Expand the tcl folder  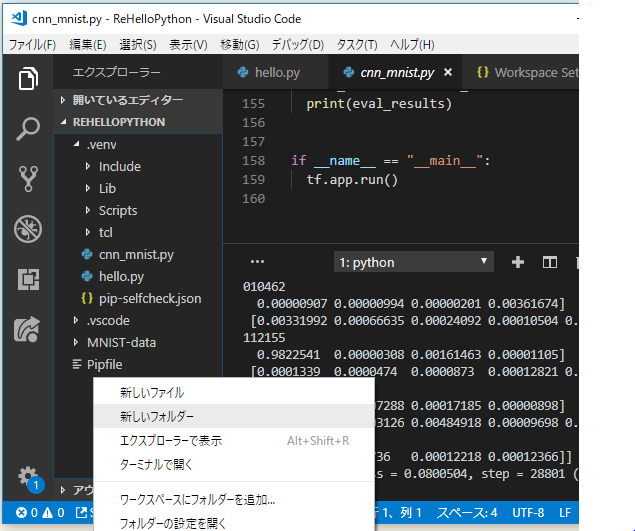click(87, 232)
